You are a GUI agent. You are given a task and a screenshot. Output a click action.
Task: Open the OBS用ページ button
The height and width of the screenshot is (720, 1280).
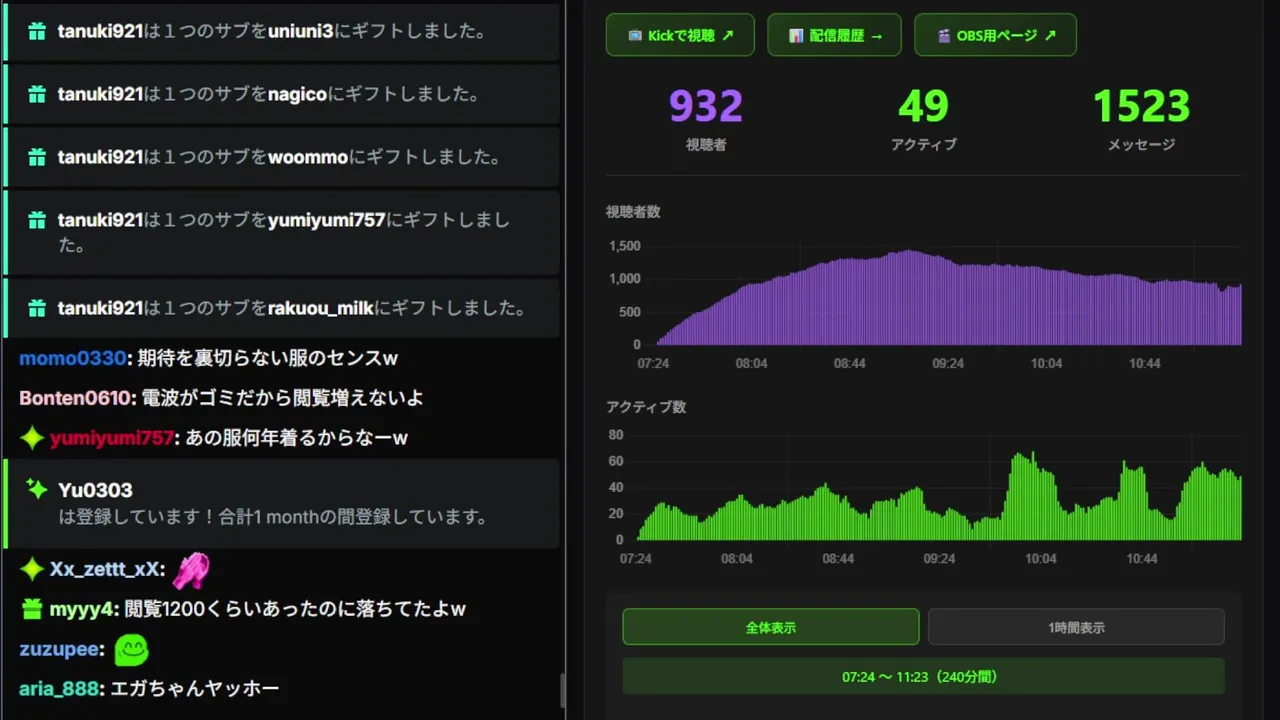(x=995, y=35)
